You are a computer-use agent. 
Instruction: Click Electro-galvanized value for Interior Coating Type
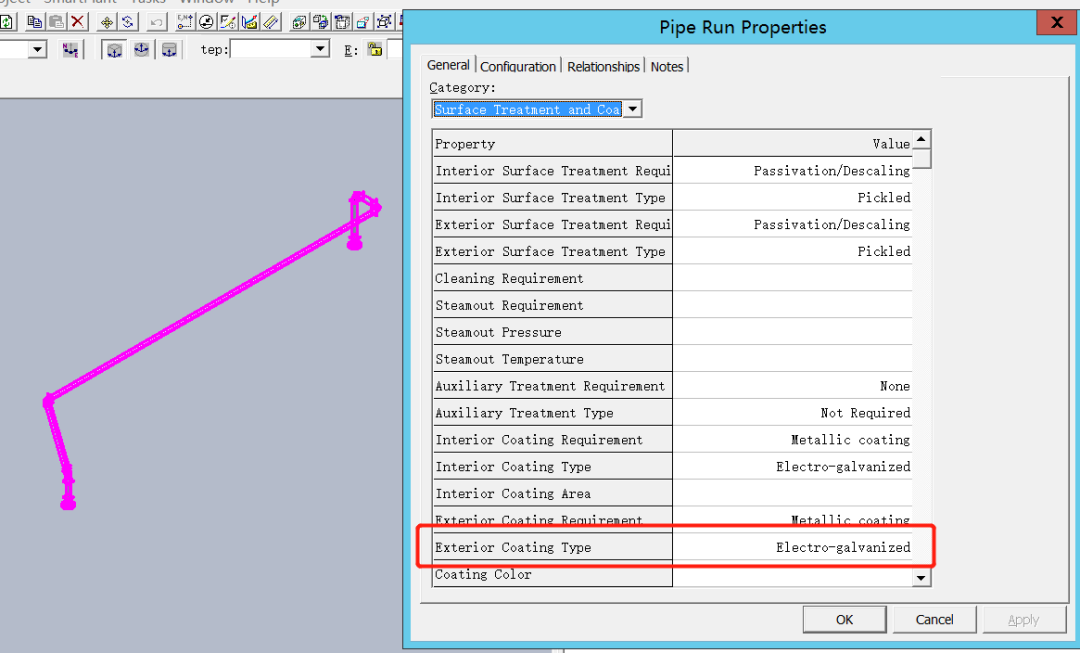pyautogui.click(x=792, y=466)
